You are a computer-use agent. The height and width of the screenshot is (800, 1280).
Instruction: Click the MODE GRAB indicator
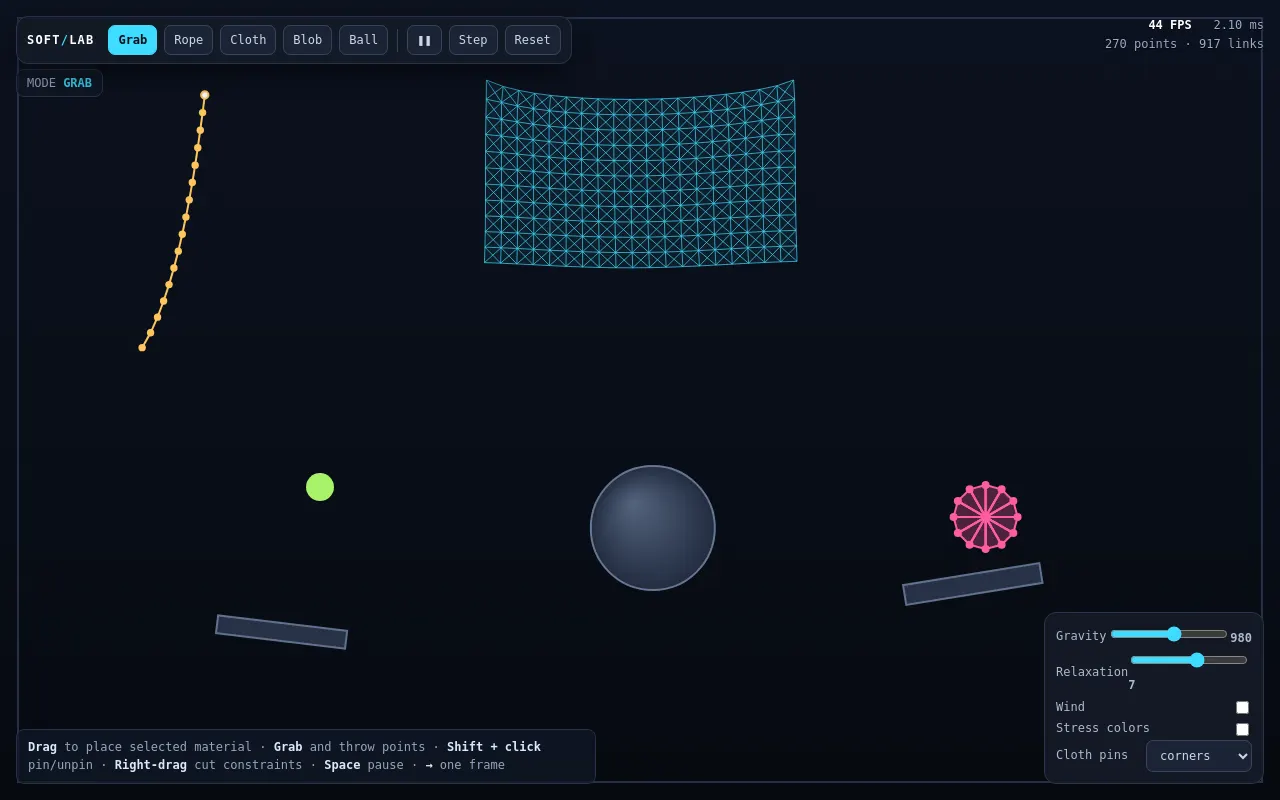(x=59, y=83)
